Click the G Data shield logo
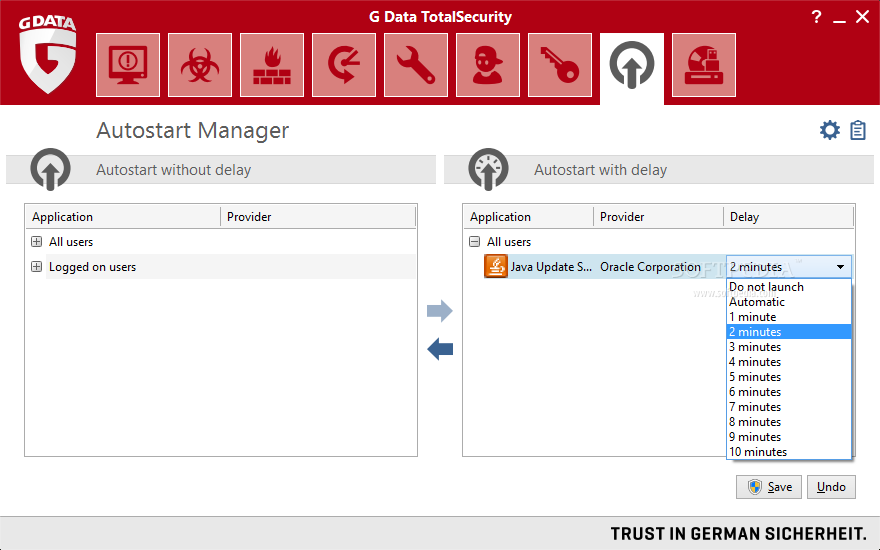Image resolution: width=880 pixels, height=550 pixels. (48, 55)
